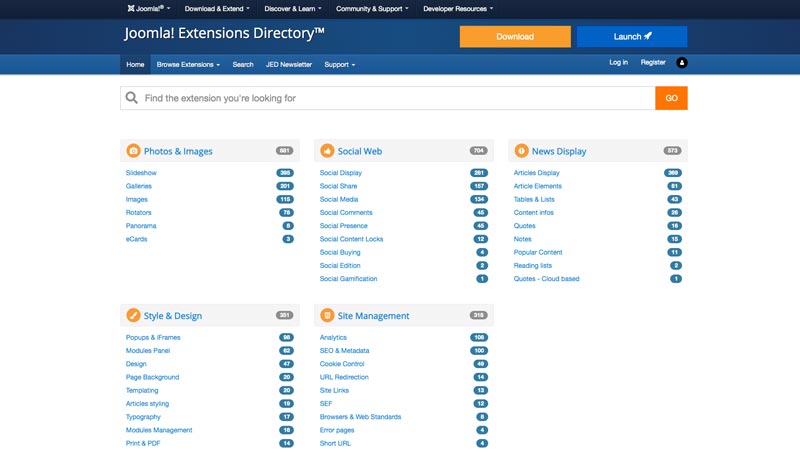
Task: Open the Slideshow subcategory
Action: pos(141,173)
